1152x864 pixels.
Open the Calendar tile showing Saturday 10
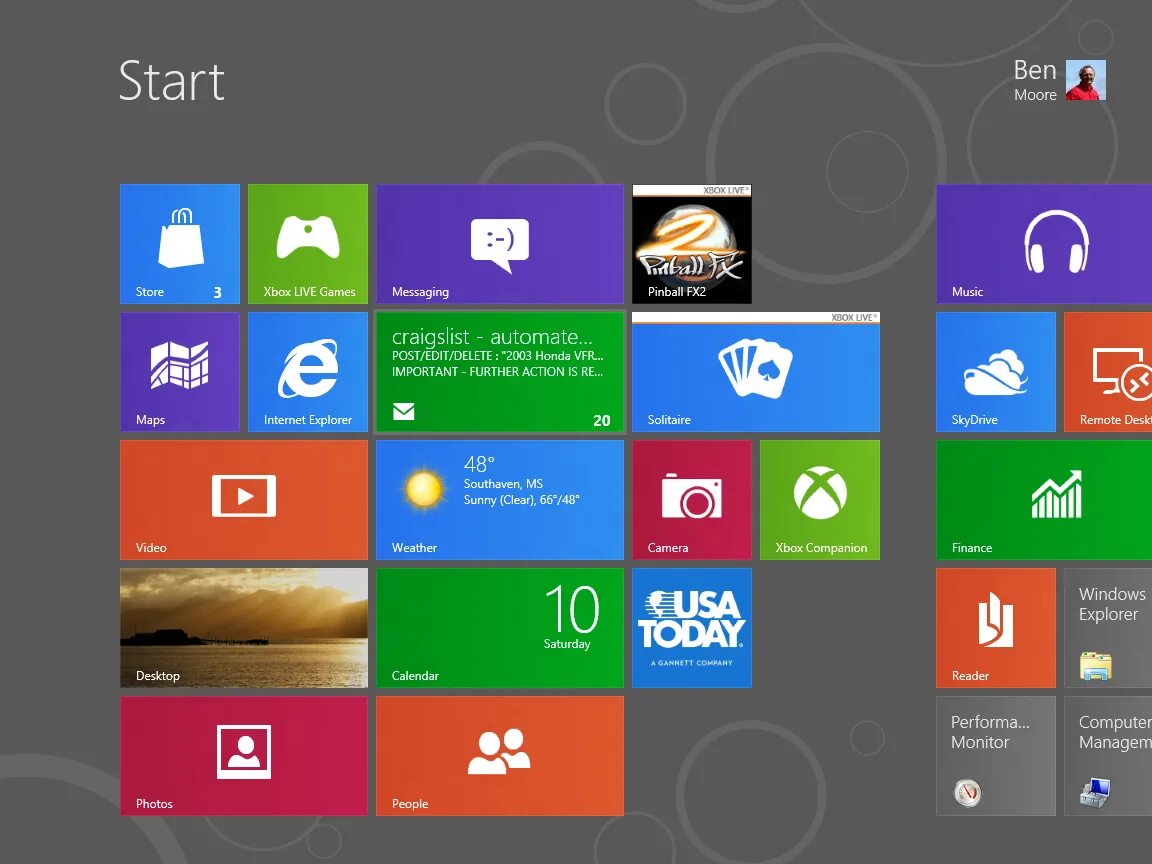[x=500, y=628]
